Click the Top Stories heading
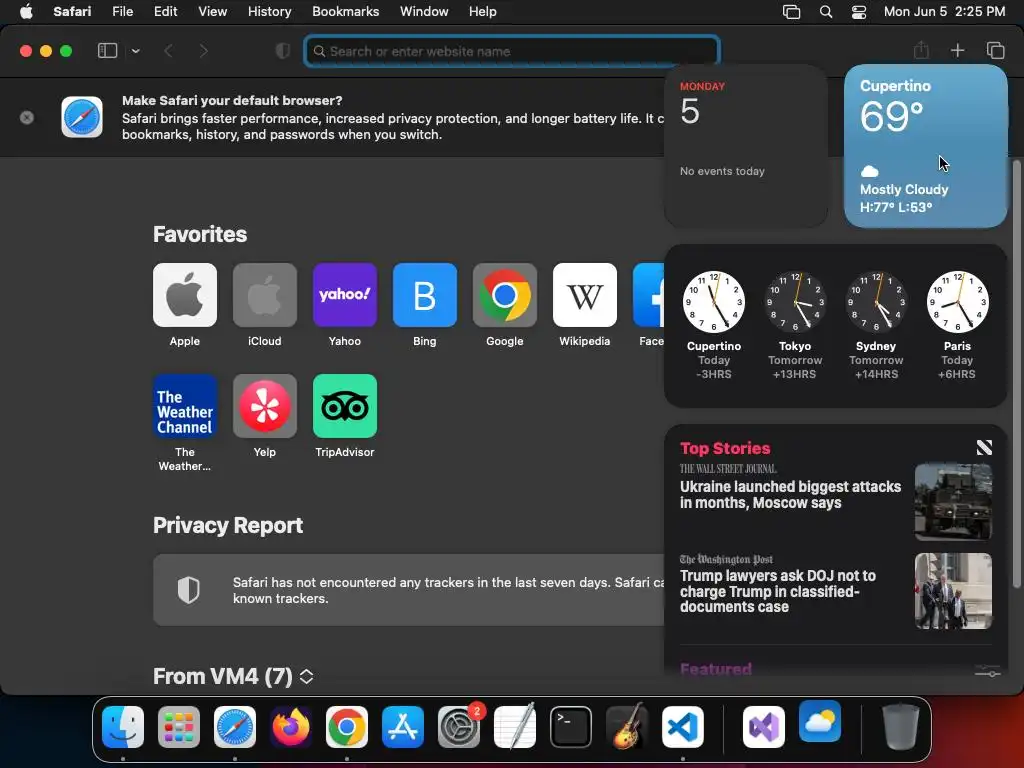This screenshot has width=1024, height=768. pyautogui.click(x=725, y=448)
